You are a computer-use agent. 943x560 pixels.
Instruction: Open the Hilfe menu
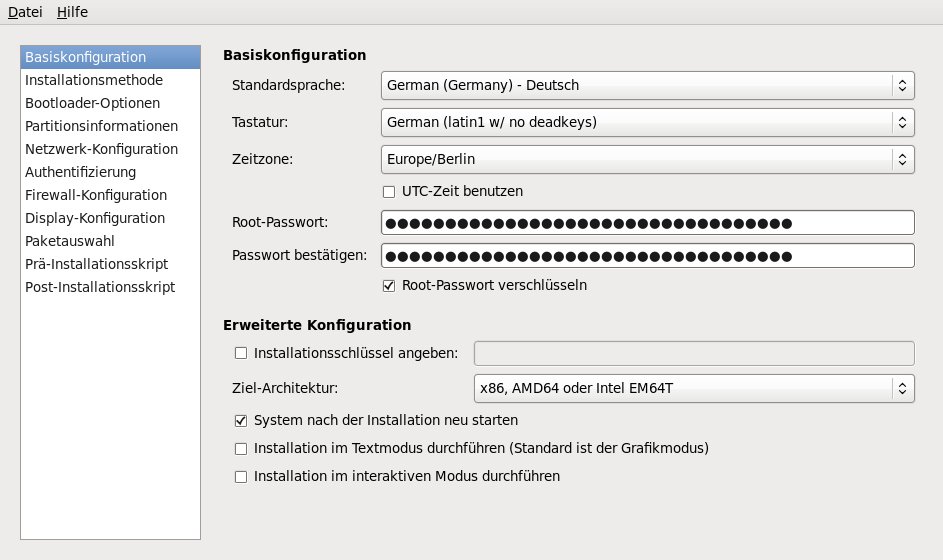tap(72, 12)
